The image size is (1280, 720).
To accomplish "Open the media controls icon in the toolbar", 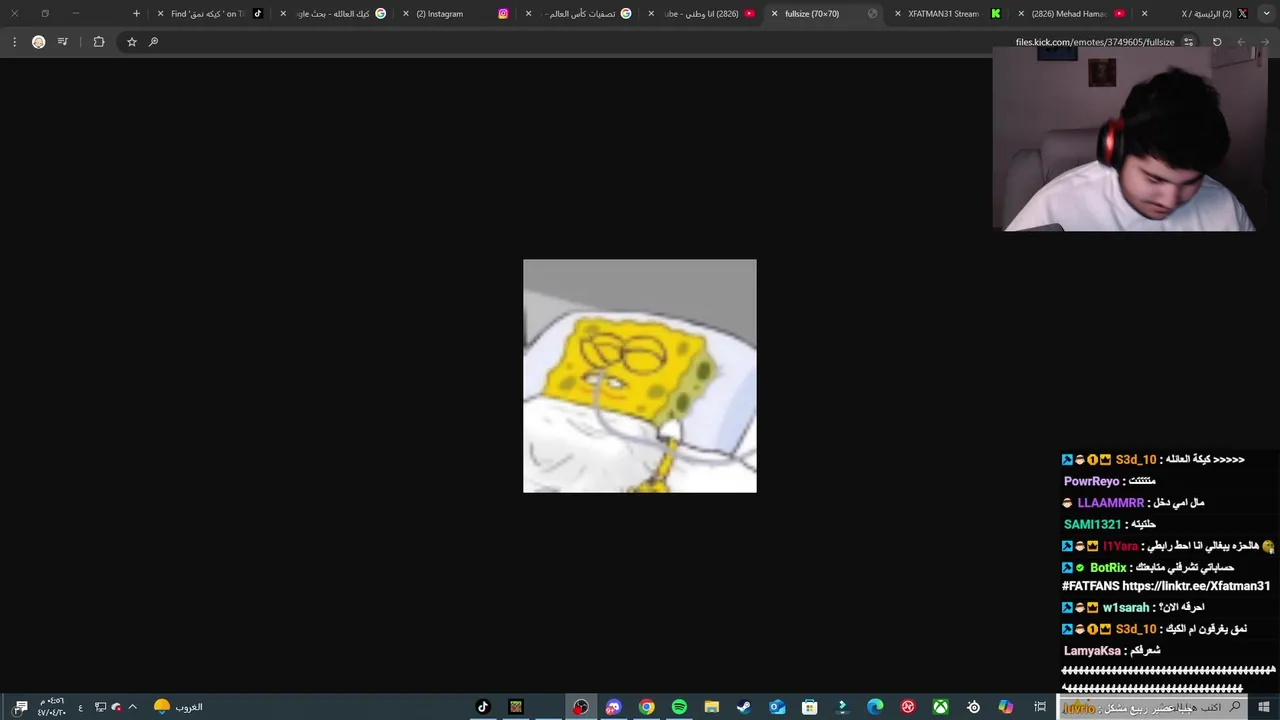I will [x=63, y=42].
